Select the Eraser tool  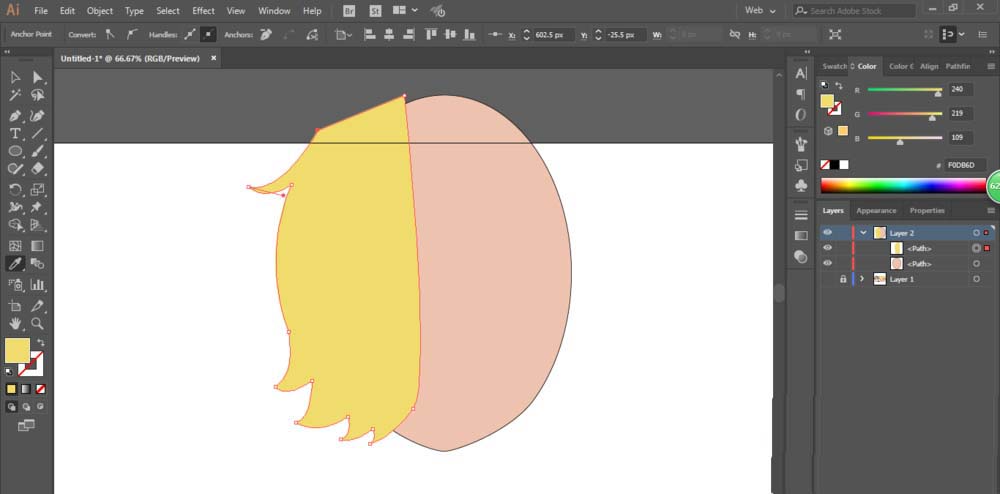(38, 168)
